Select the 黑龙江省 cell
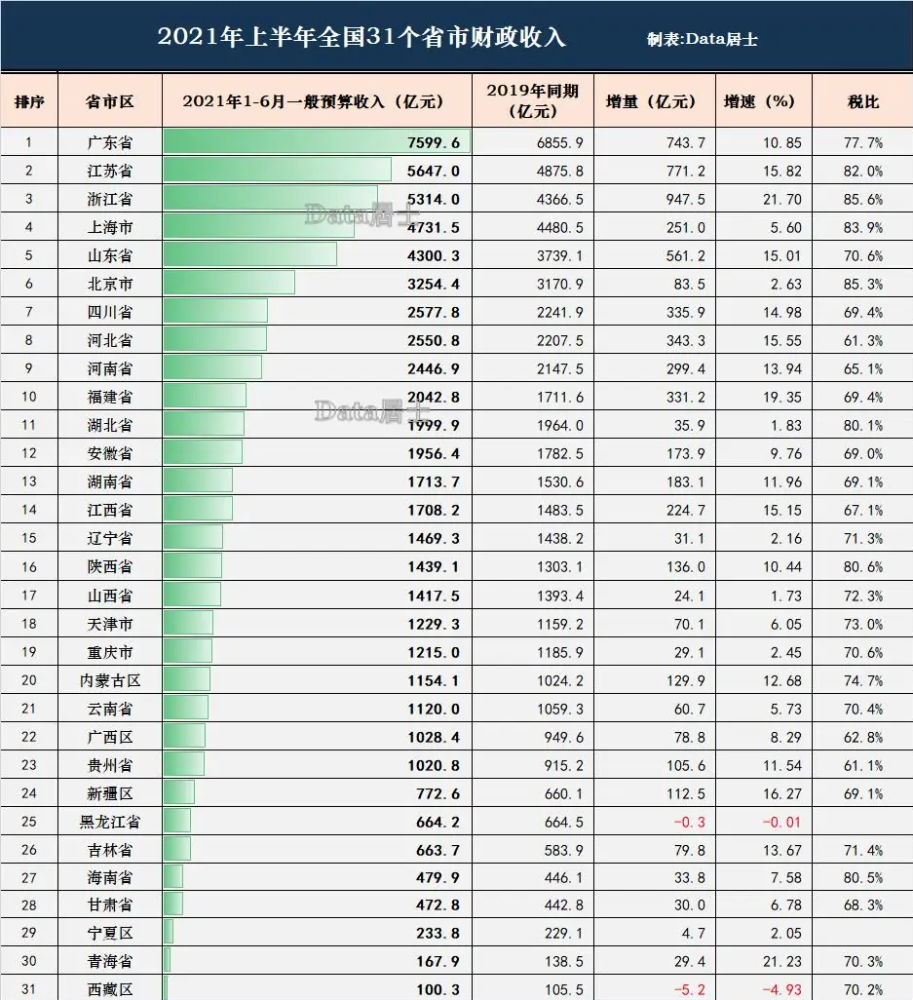The height and width of the screenshot is (1000, 913). [x=110, y=822]
